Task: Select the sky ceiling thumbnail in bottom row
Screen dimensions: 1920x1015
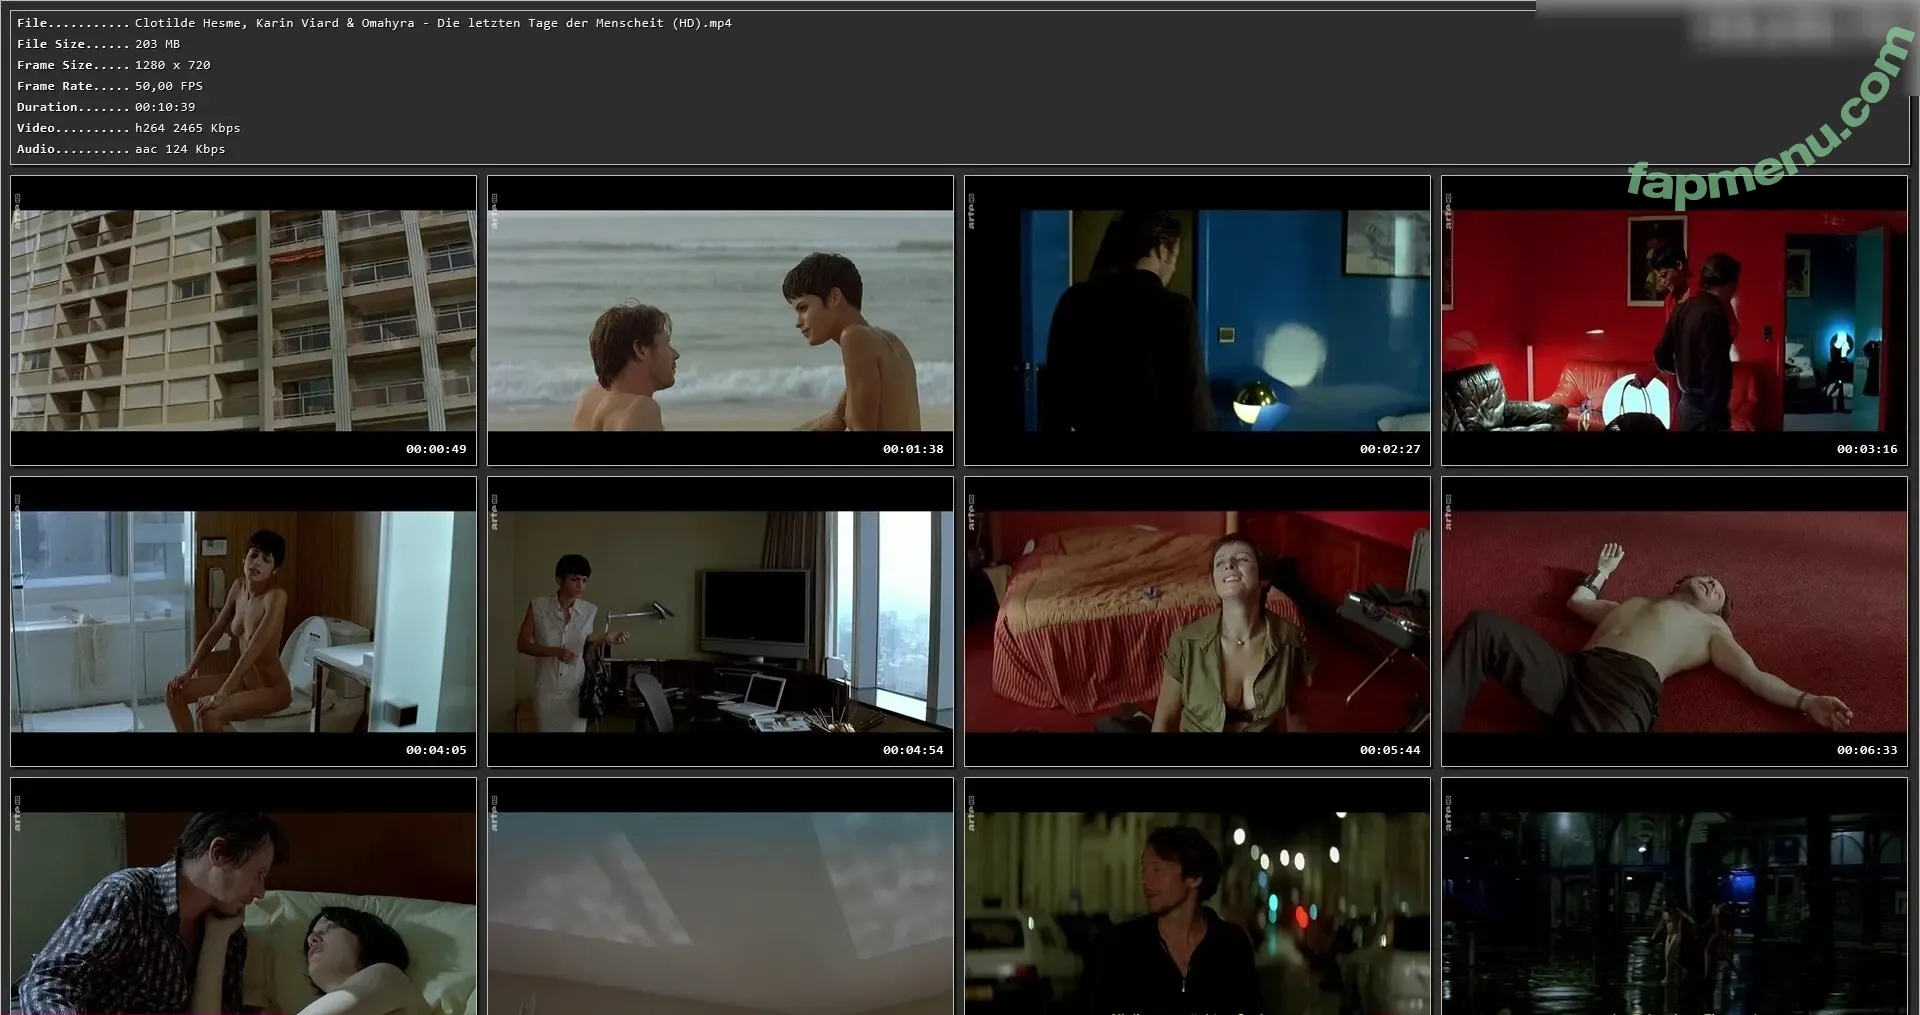Action: [x=720, y=897]
